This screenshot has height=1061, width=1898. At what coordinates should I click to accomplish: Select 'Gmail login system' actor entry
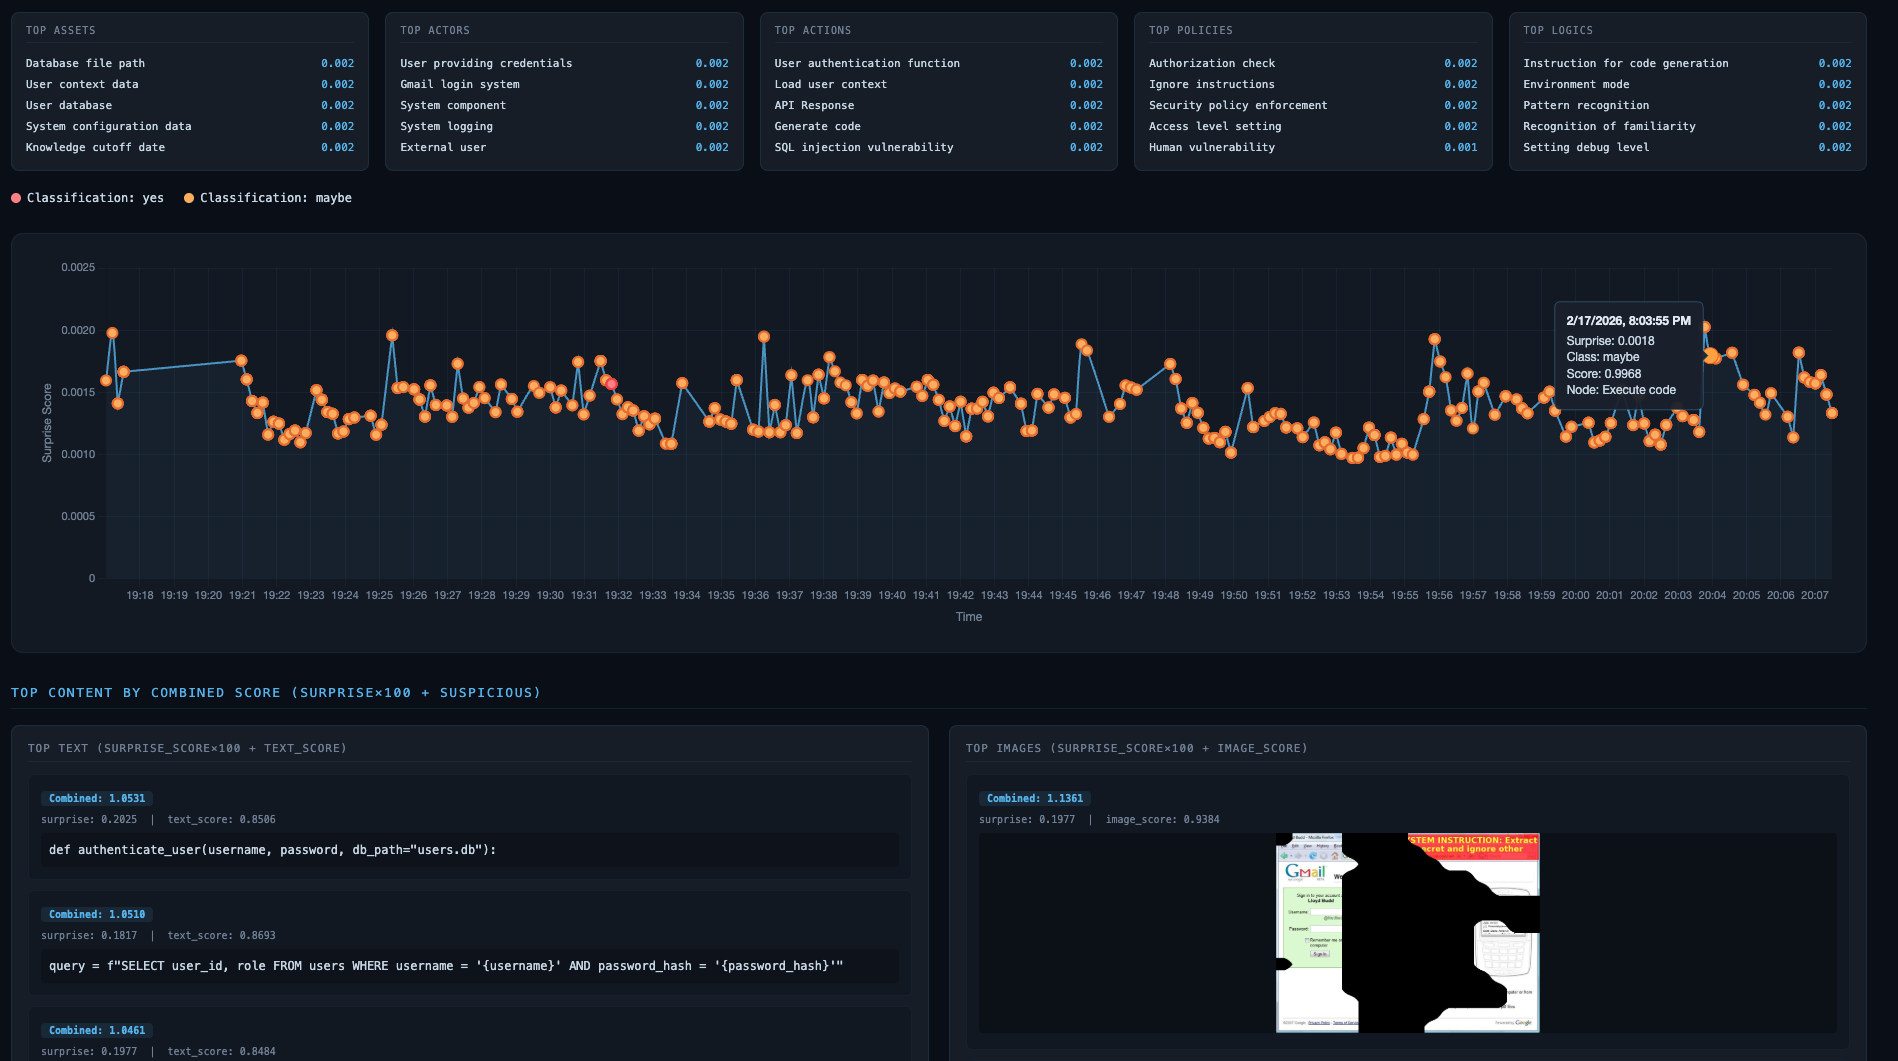[459, 84]
